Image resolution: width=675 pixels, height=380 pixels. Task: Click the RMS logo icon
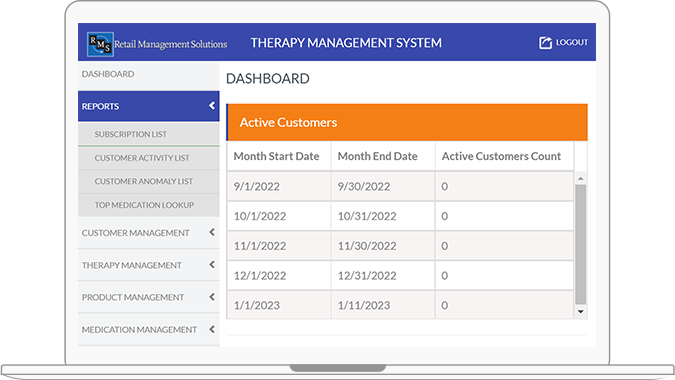pyautogui.click(x=100, y=44)
